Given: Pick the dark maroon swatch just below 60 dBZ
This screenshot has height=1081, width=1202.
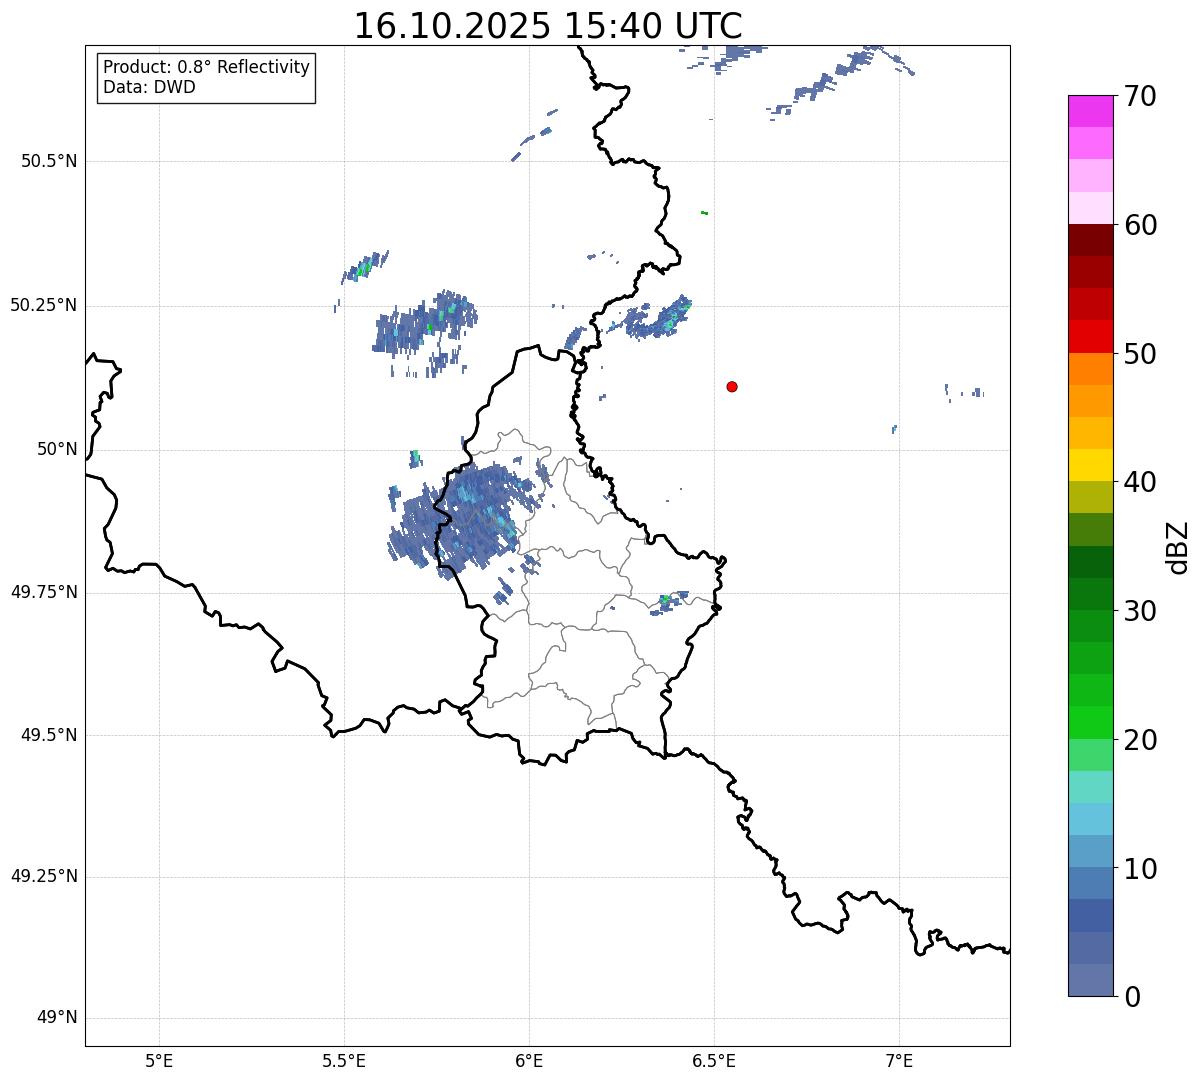Looking at the screenshot, I should click(x=1090, y=240).
